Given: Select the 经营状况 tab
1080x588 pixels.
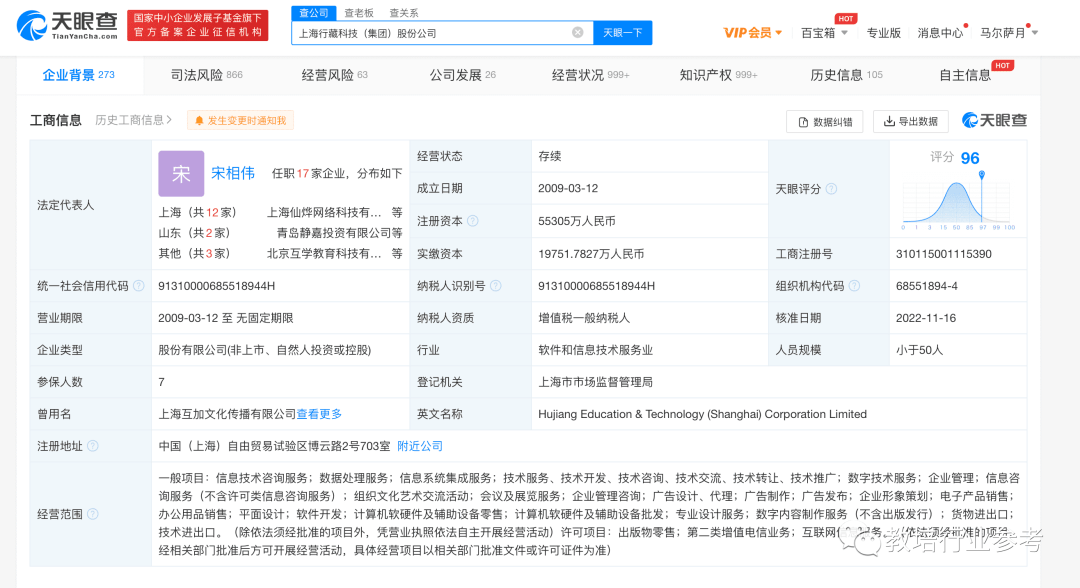Looking at the screenshot, I should click(590, 75).
